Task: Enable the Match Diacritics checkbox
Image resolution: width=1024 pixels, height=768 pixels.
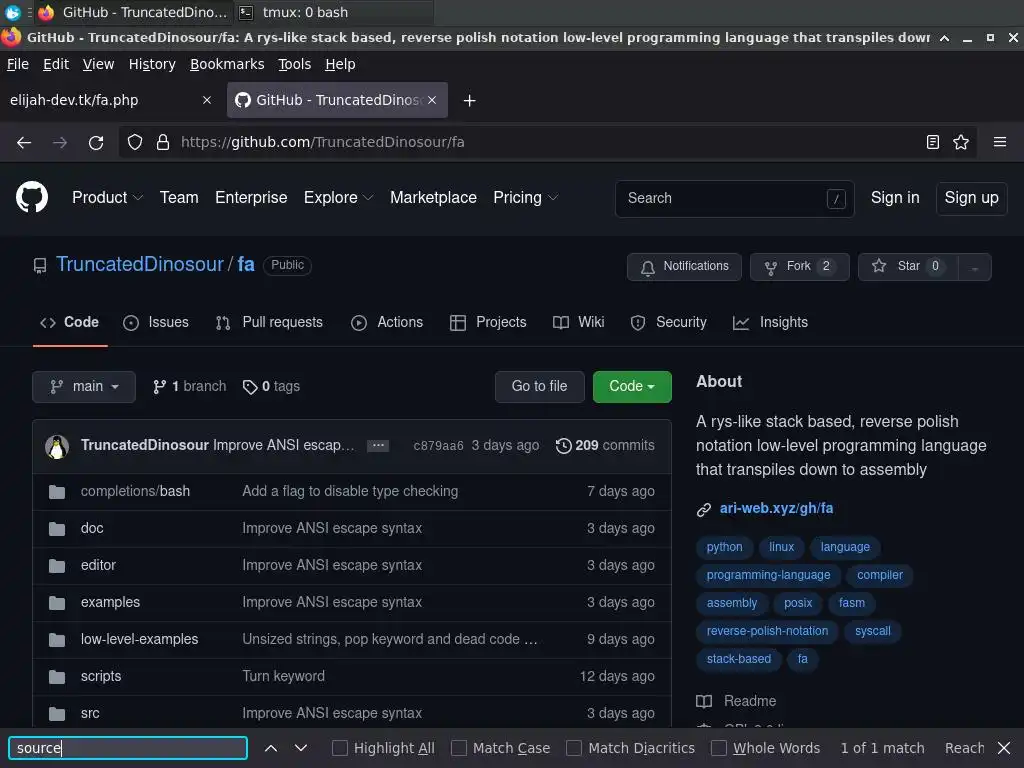Action: [x=574, y=748]
